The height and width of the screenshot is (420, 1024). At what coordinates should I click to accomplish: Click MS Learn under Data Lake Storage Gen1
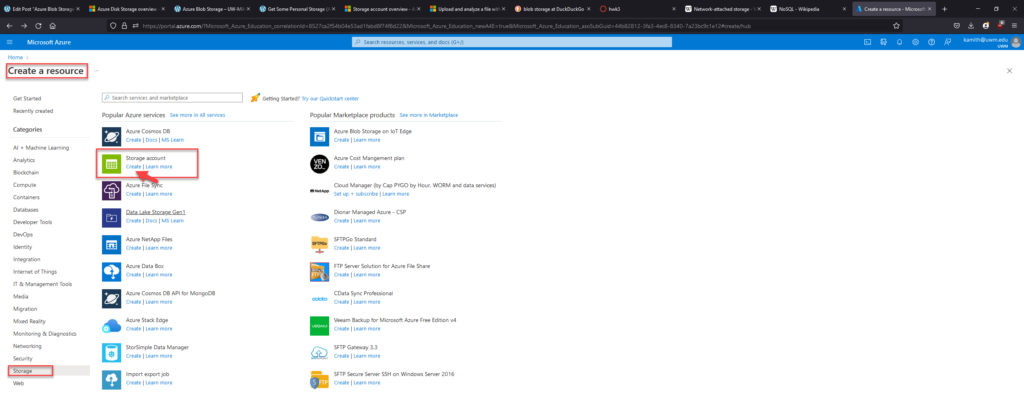[172, 221]
